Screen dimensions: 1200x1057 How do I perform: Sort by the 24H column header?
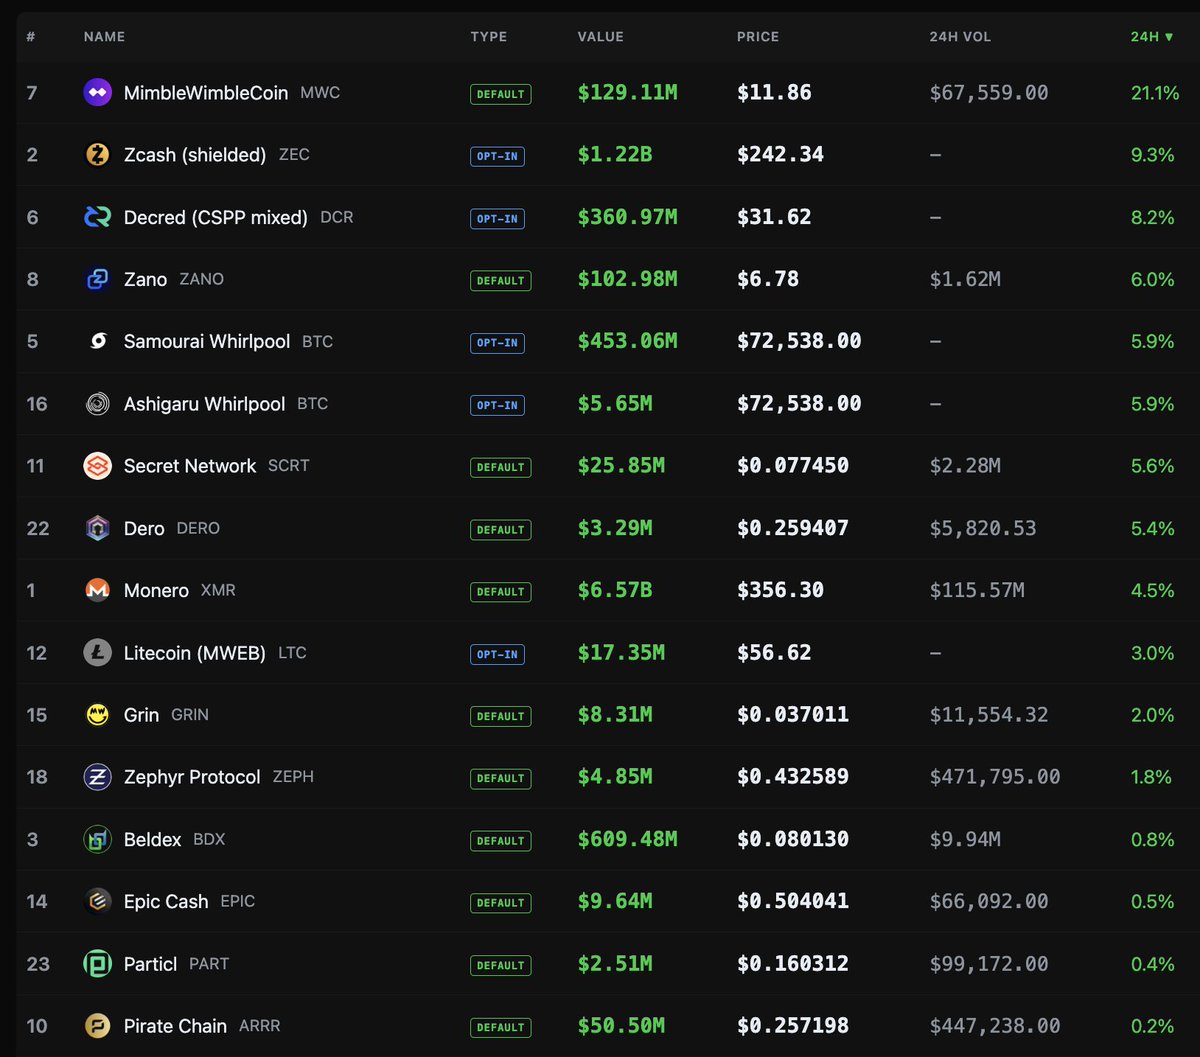[x=1152, y=37]
